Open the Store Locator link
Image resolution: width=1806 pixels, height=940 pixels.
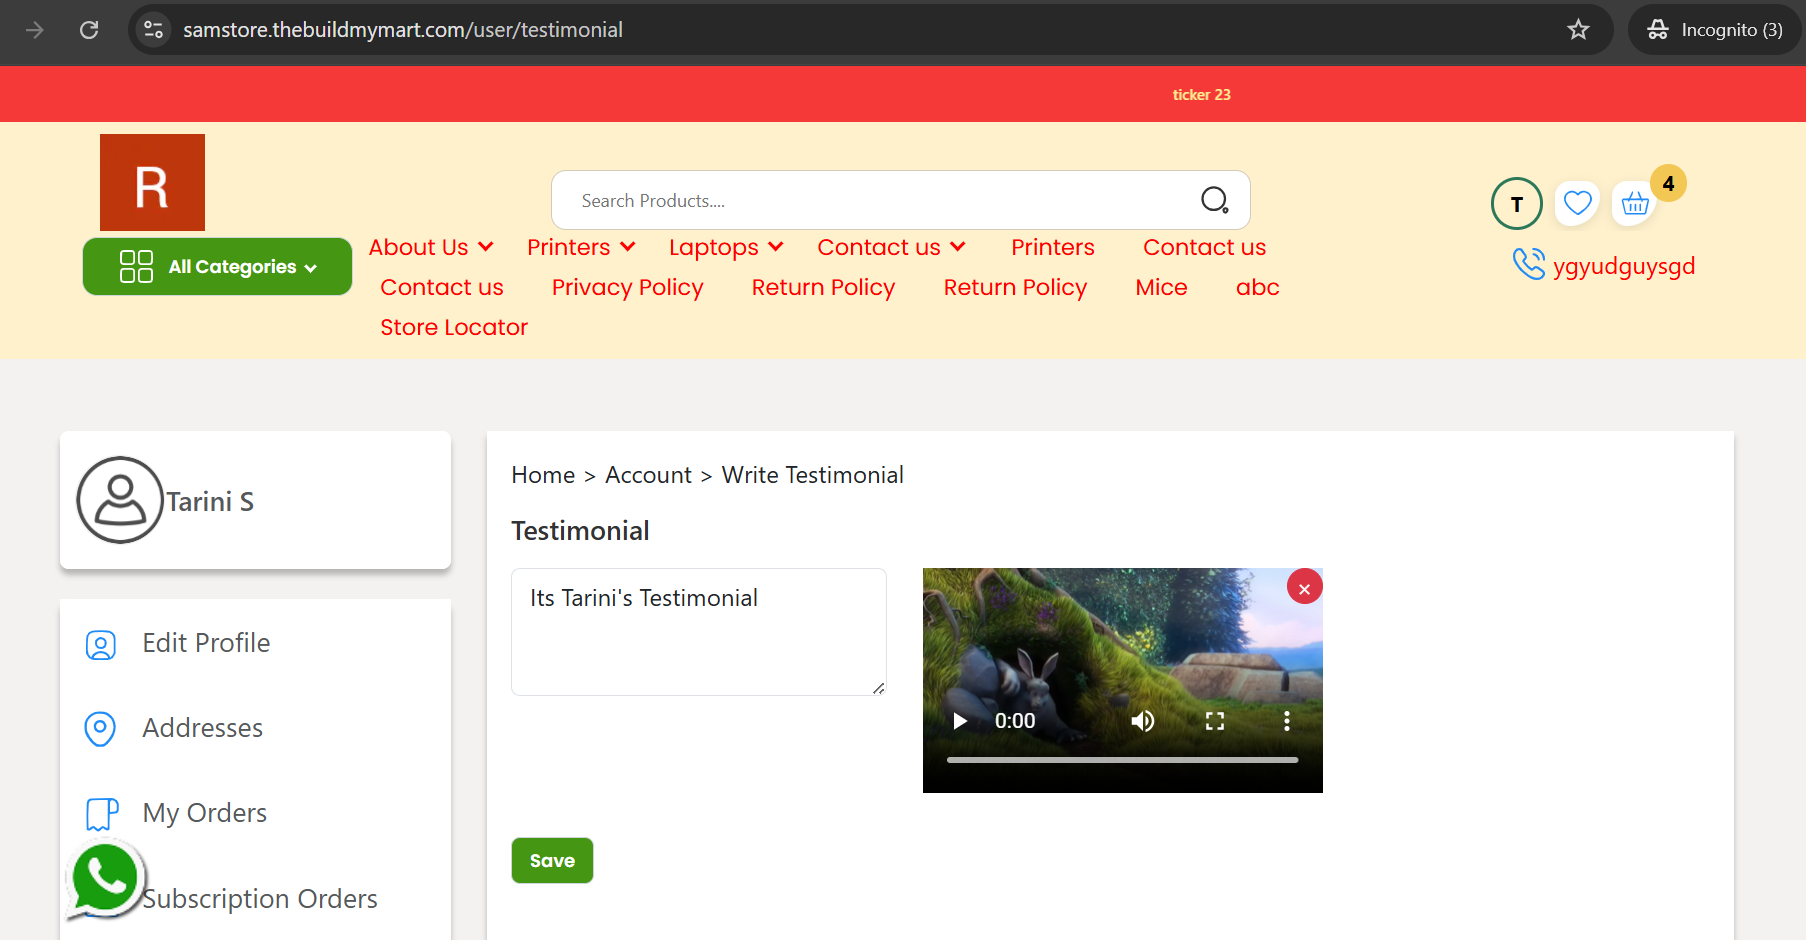point(454,327)
